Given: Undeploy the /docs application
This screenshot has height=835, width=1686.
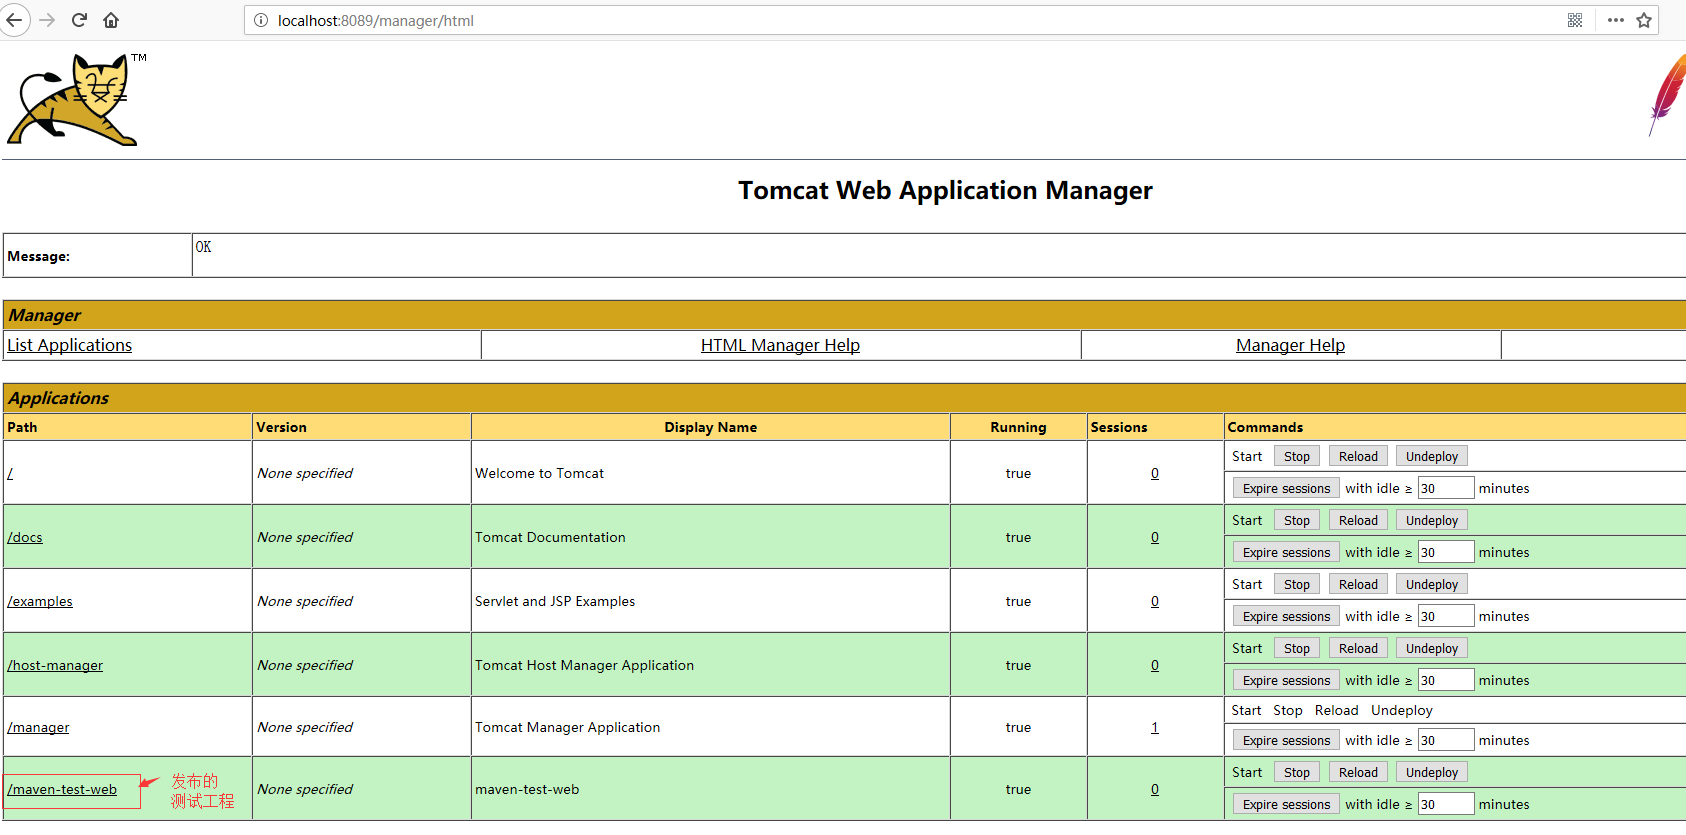Looking at the screenshot, I should (1432, 520).
